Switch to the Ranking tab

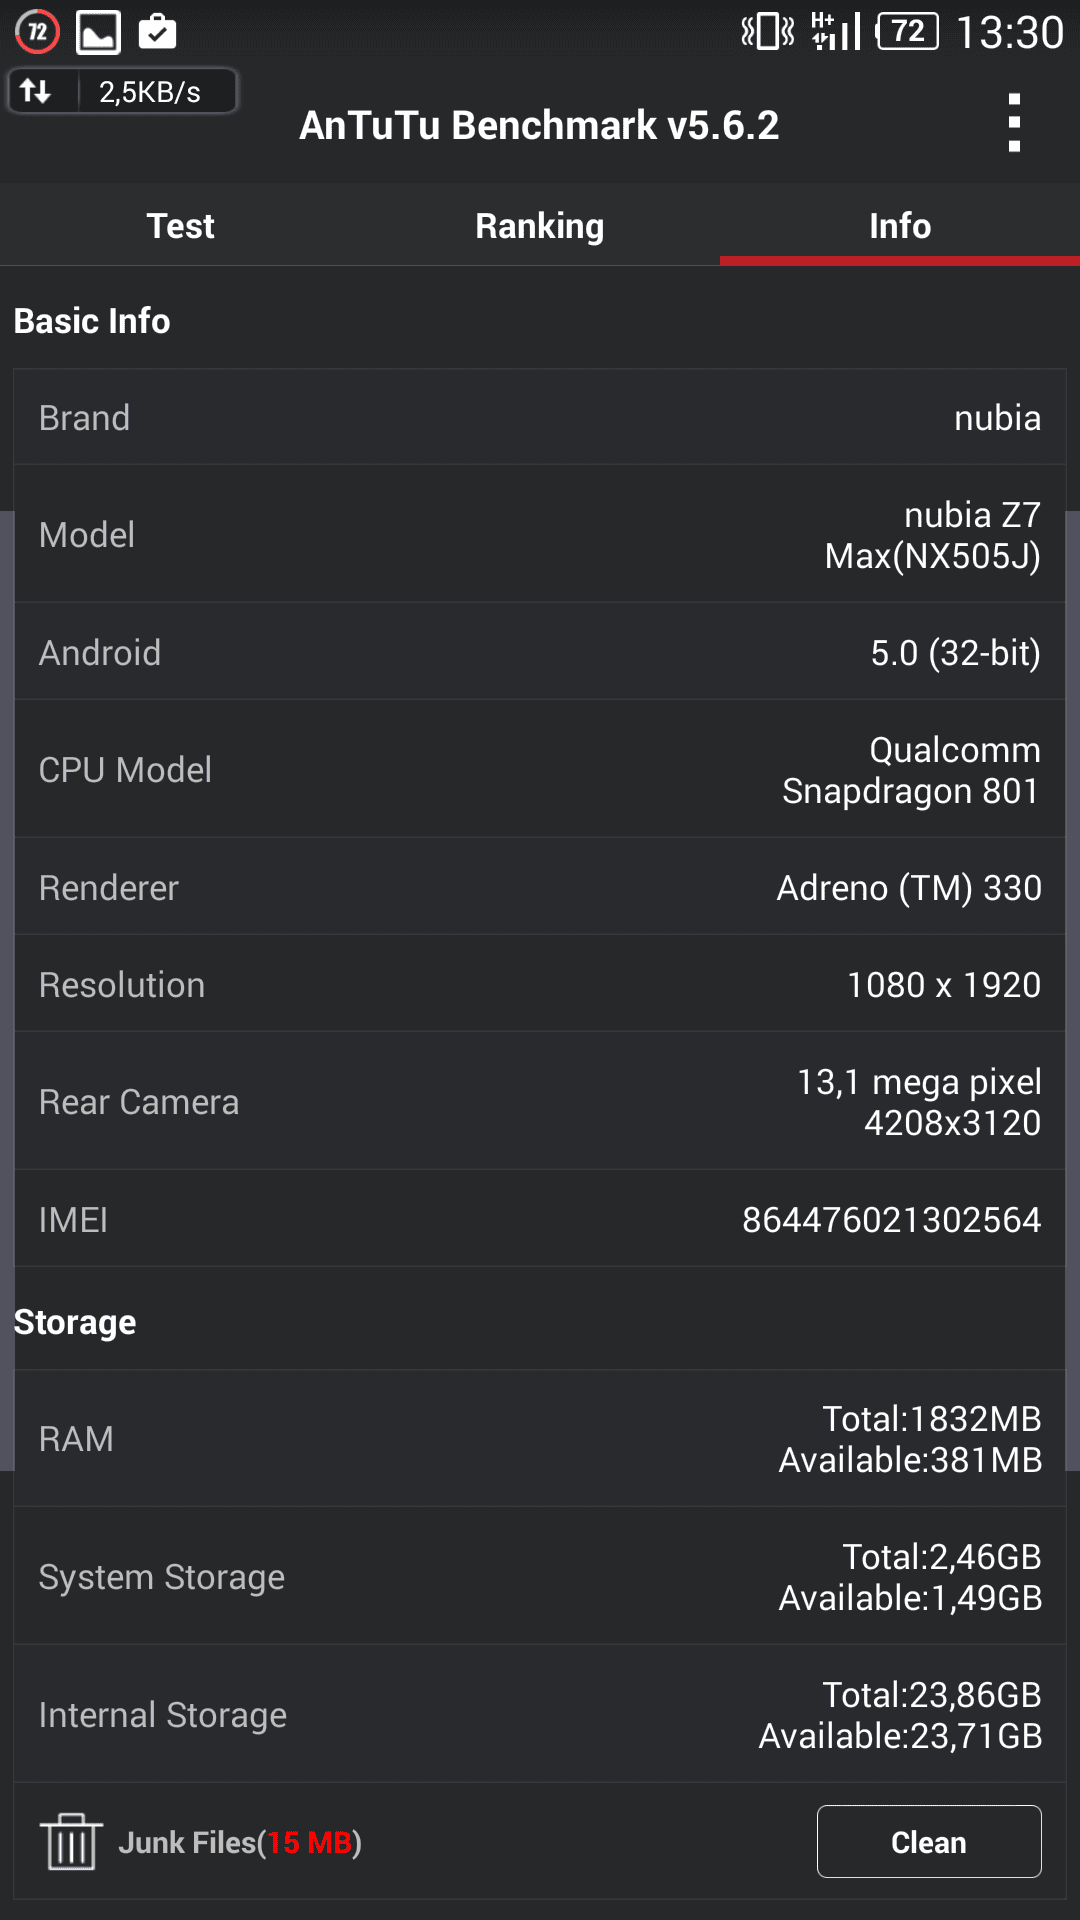540,226
